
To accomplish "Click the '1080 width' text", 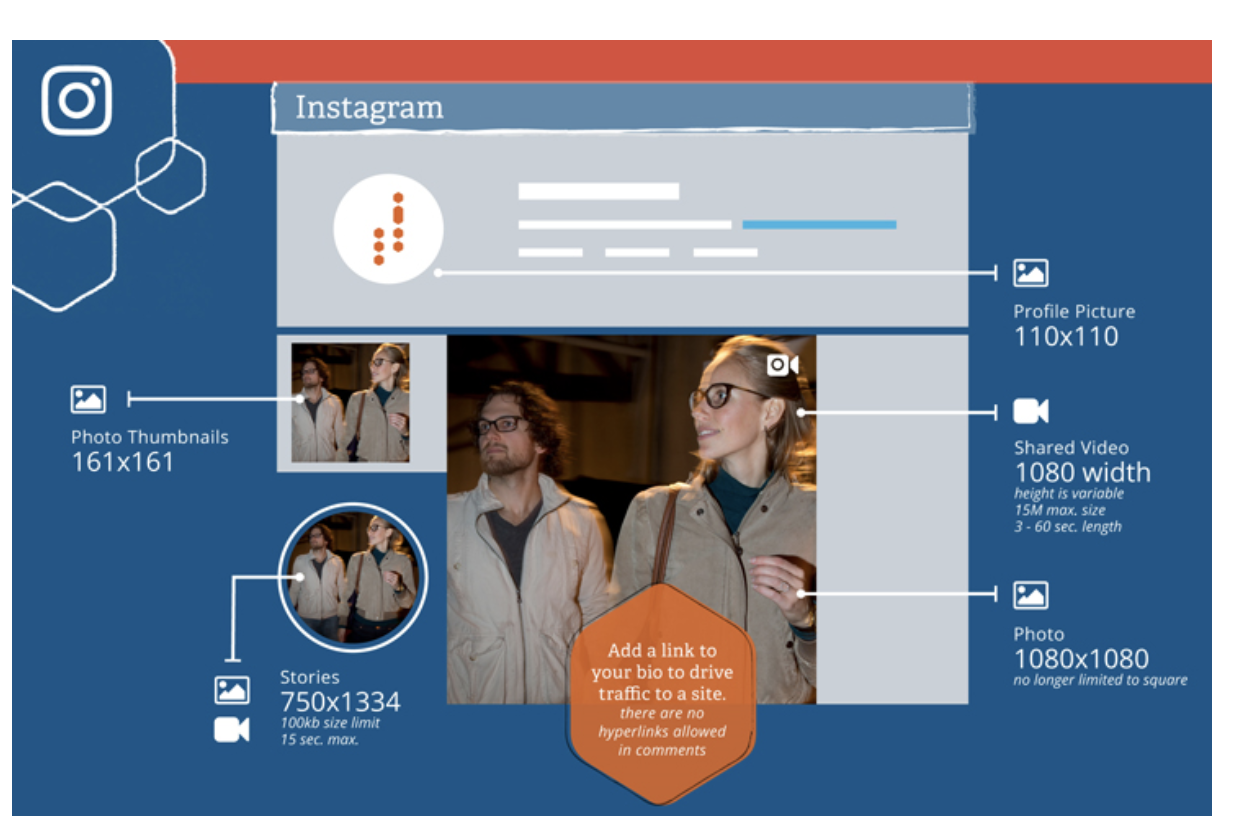I will 1082,472.
